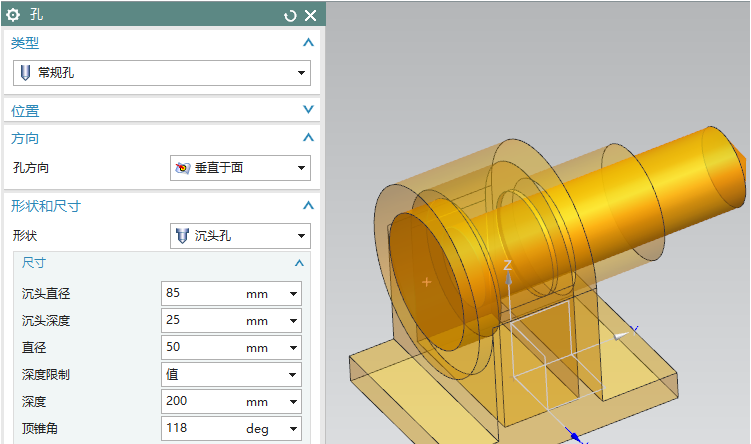Click the 沉头深度 label

click(x=46, y=320)
